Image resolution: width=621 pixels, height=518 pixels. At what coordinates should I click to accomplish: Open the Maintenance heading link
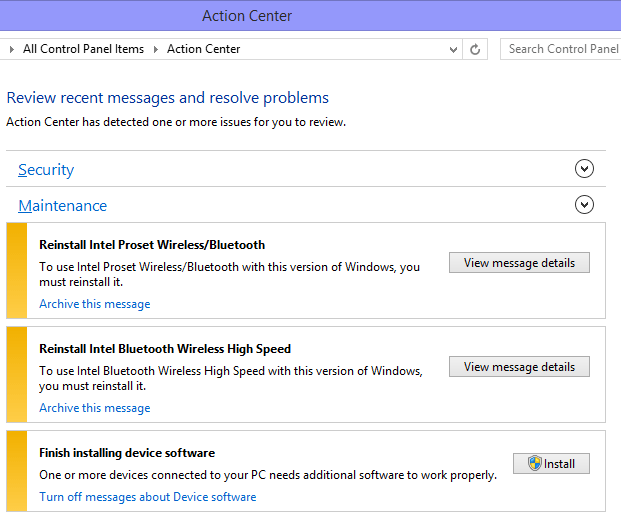(x=63, y=206)
